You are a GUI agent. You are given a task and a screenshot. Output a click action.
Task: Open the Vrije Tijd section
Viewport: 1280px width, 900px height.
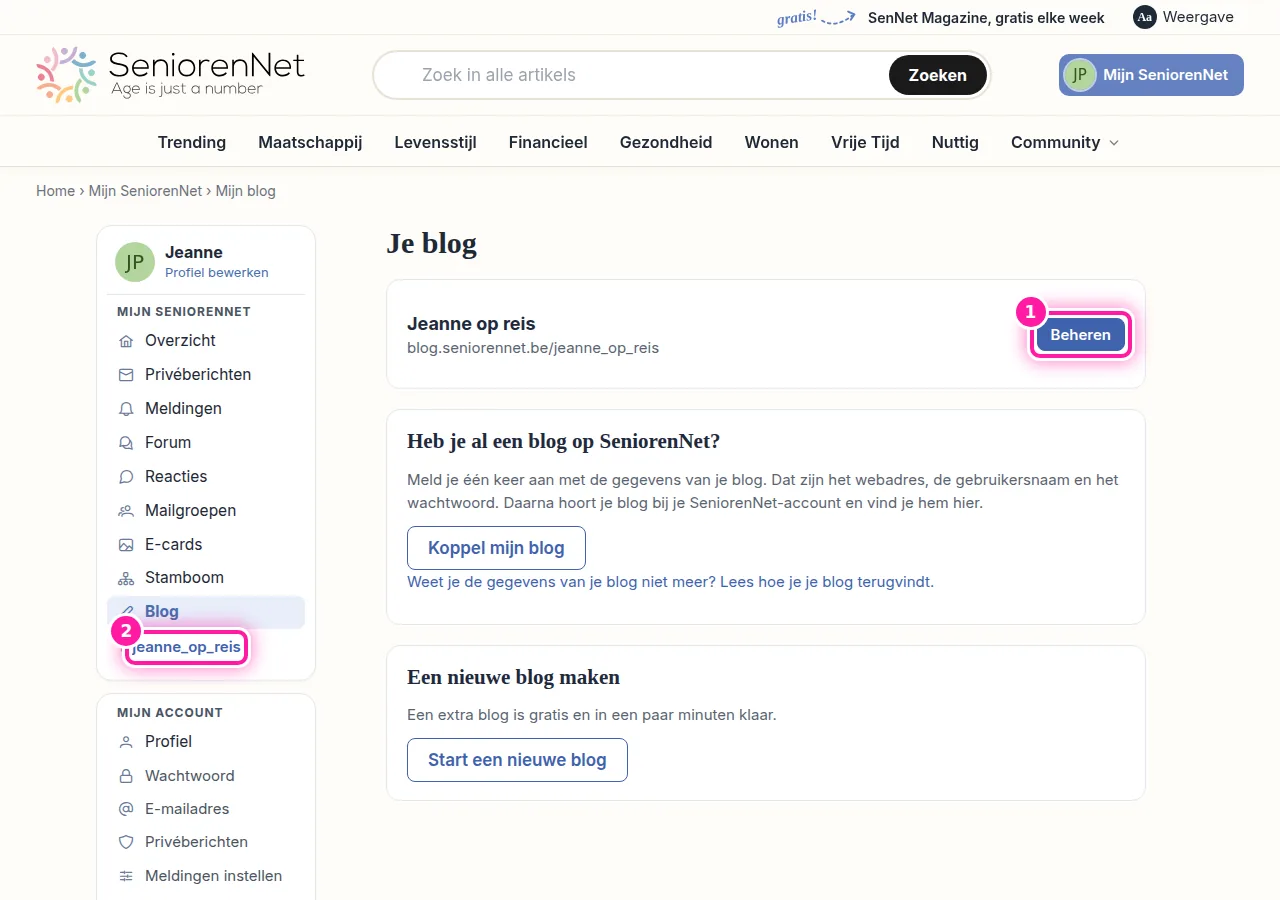pyautogui.click(x=865, y=142)
